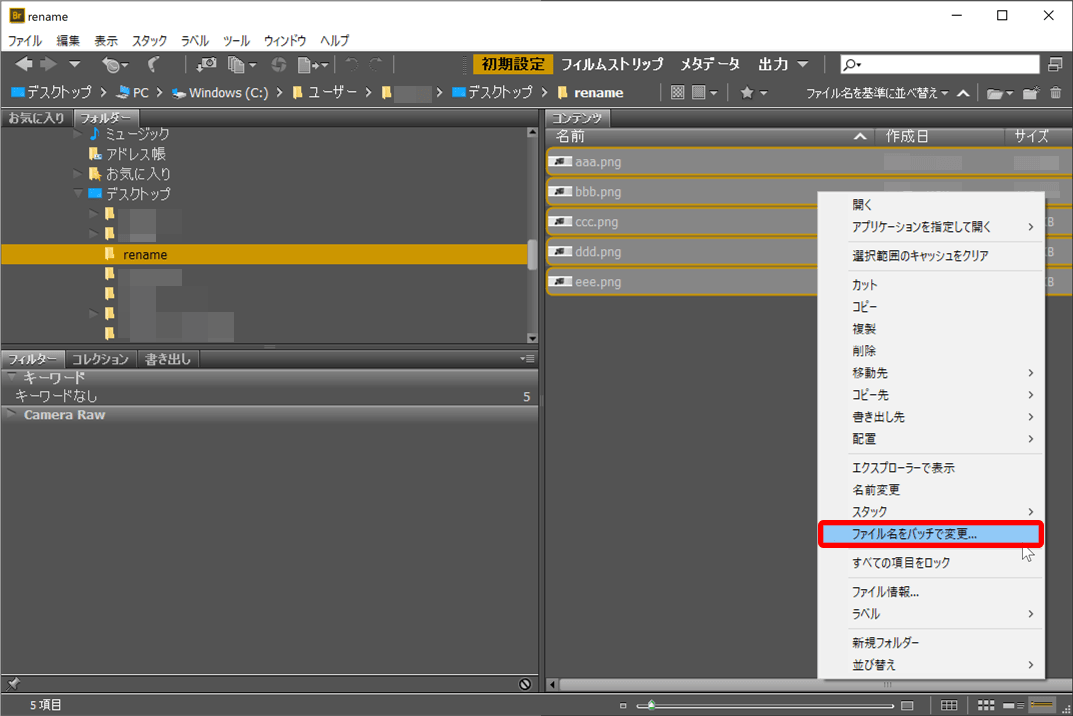The width and height of the screenshot is (1073, 716).
Task: Click the boomerang return-to-app icon
Action: click(x=154, y=65)
